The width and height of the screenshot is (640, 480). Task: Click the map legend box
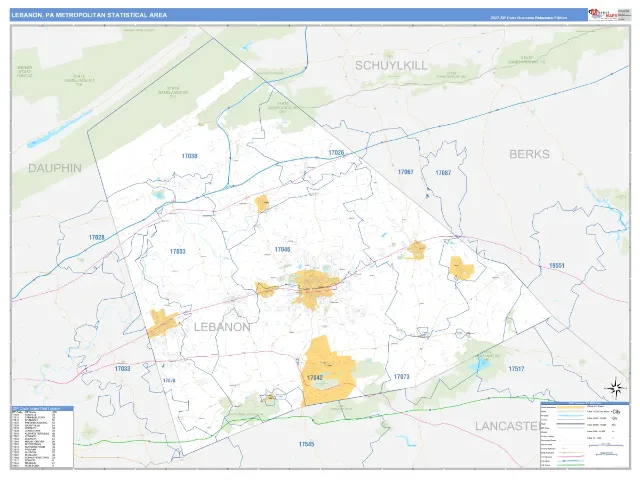click(x=585, y=434)
